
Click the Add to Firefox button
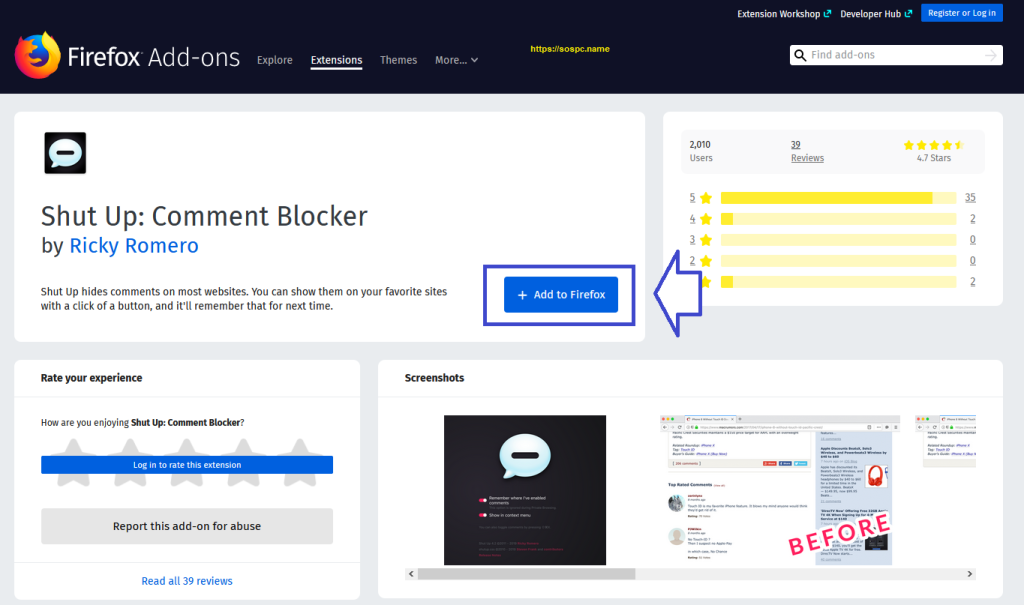(x=561, y=295)
